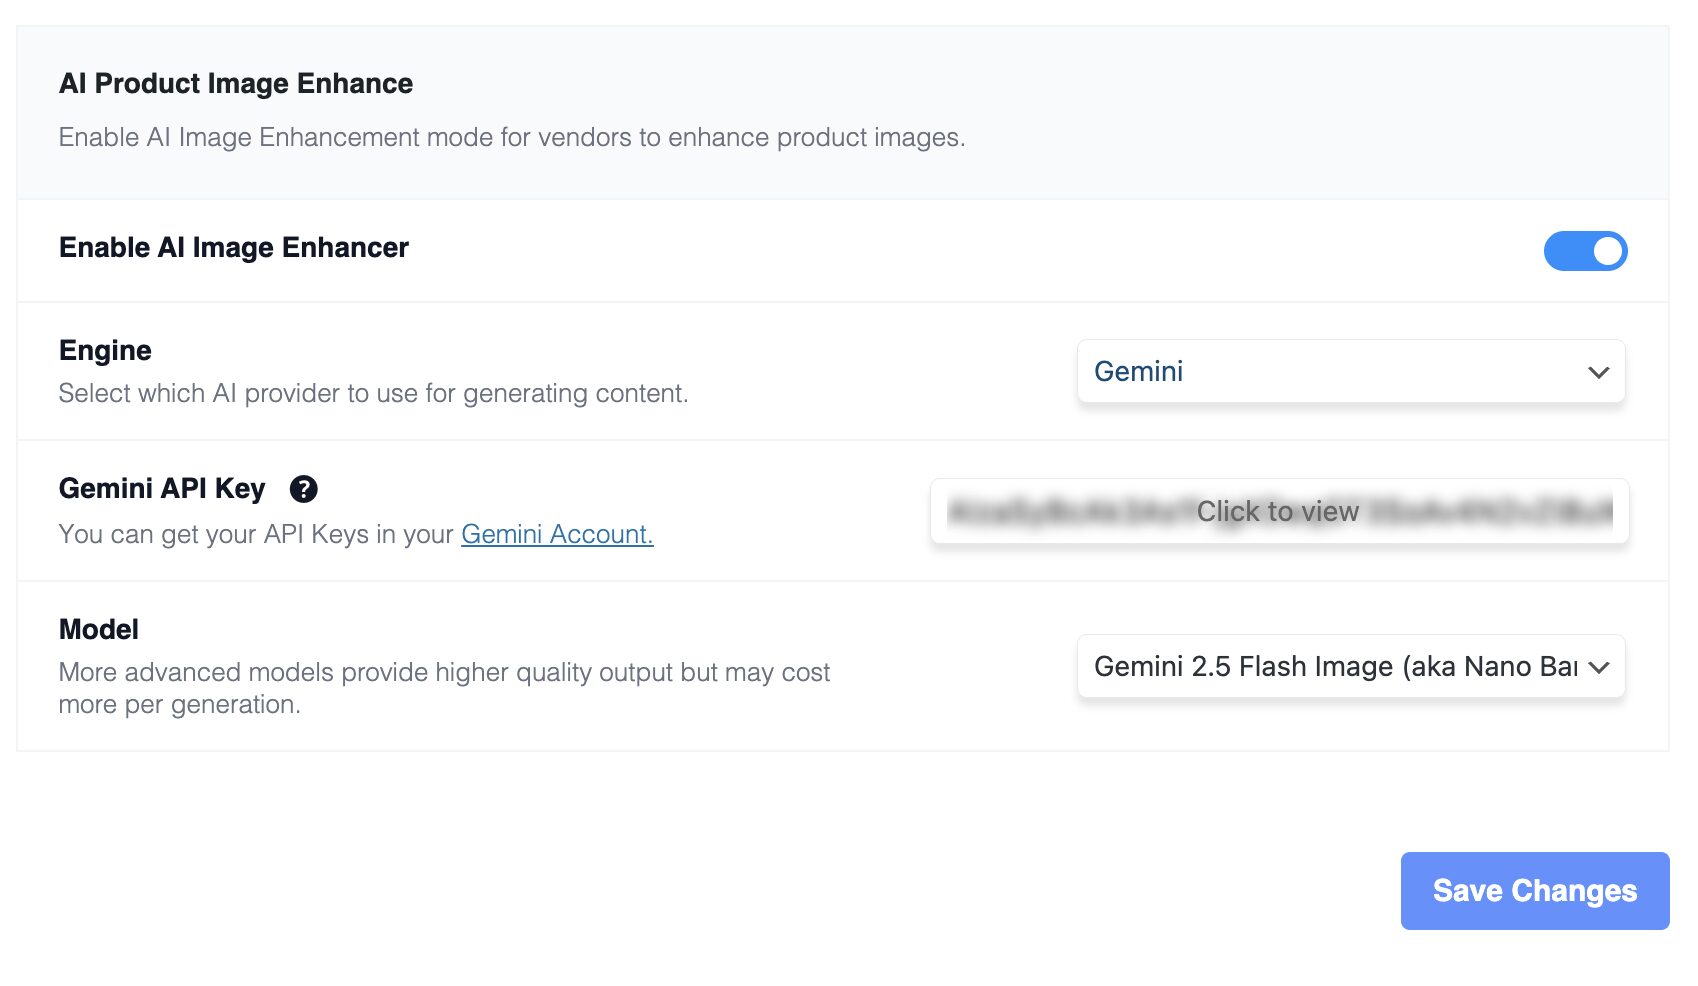Click the Enable AI Image Enhancer label
1698x986 pixels.
tap(234, 247)
